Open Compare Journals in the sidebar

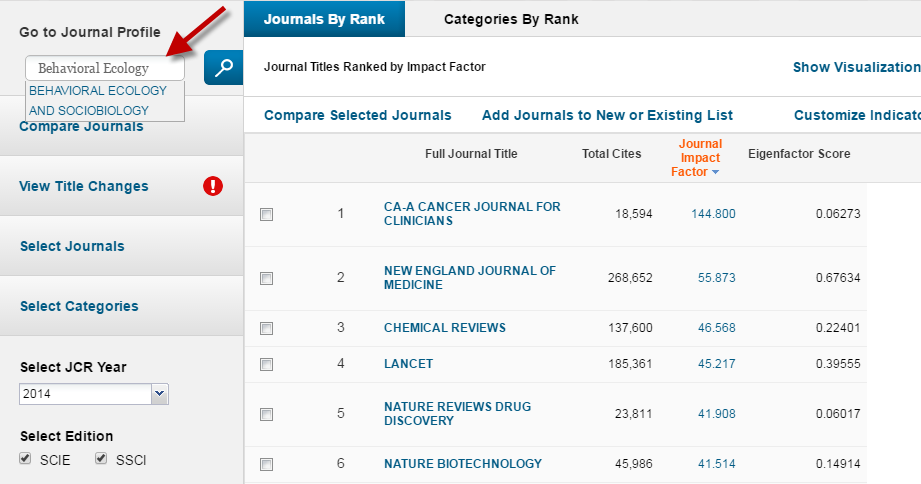click(81, 127)
